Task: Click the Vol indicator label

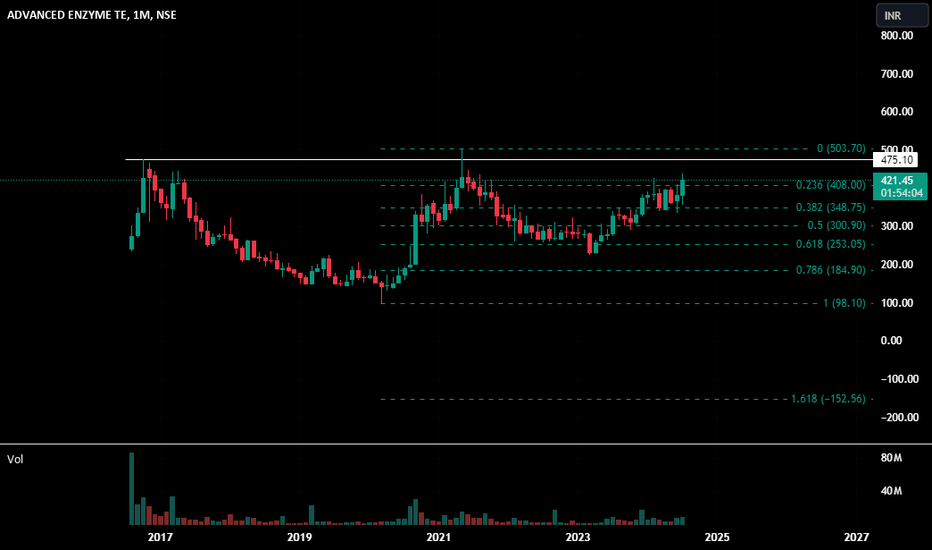Action: [x=15, y=459]
